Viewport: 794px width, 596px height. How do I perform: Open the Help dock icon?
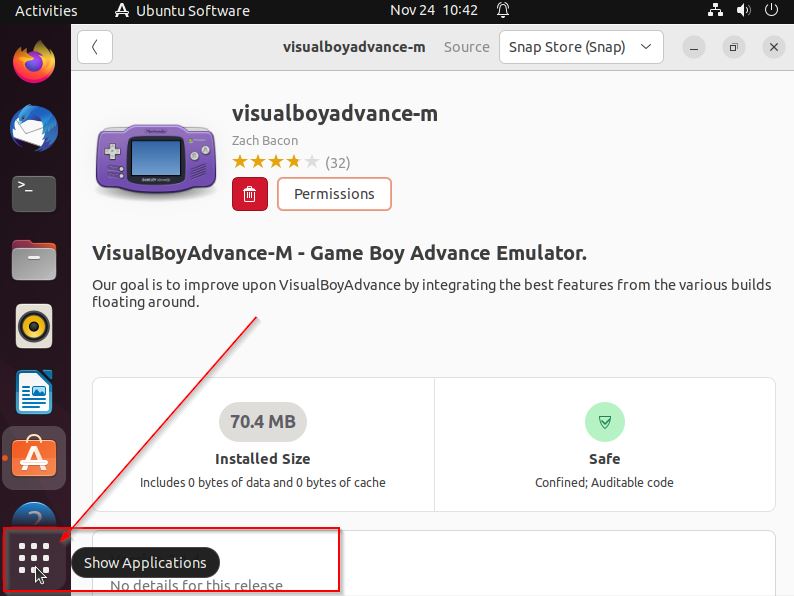[34, 515]
